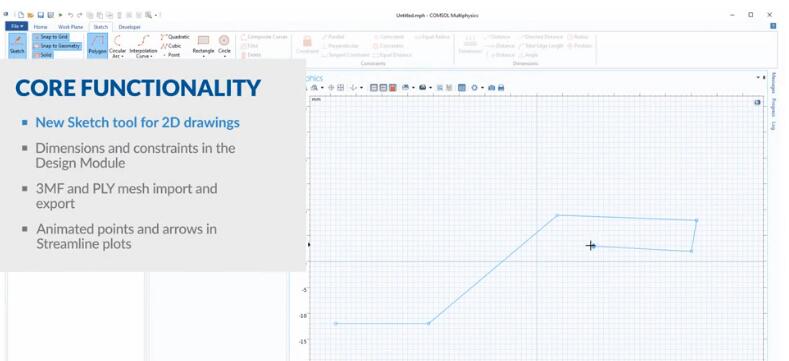Click the Constraint lock icon
The image size is (789, 361).
coord(307,42)
